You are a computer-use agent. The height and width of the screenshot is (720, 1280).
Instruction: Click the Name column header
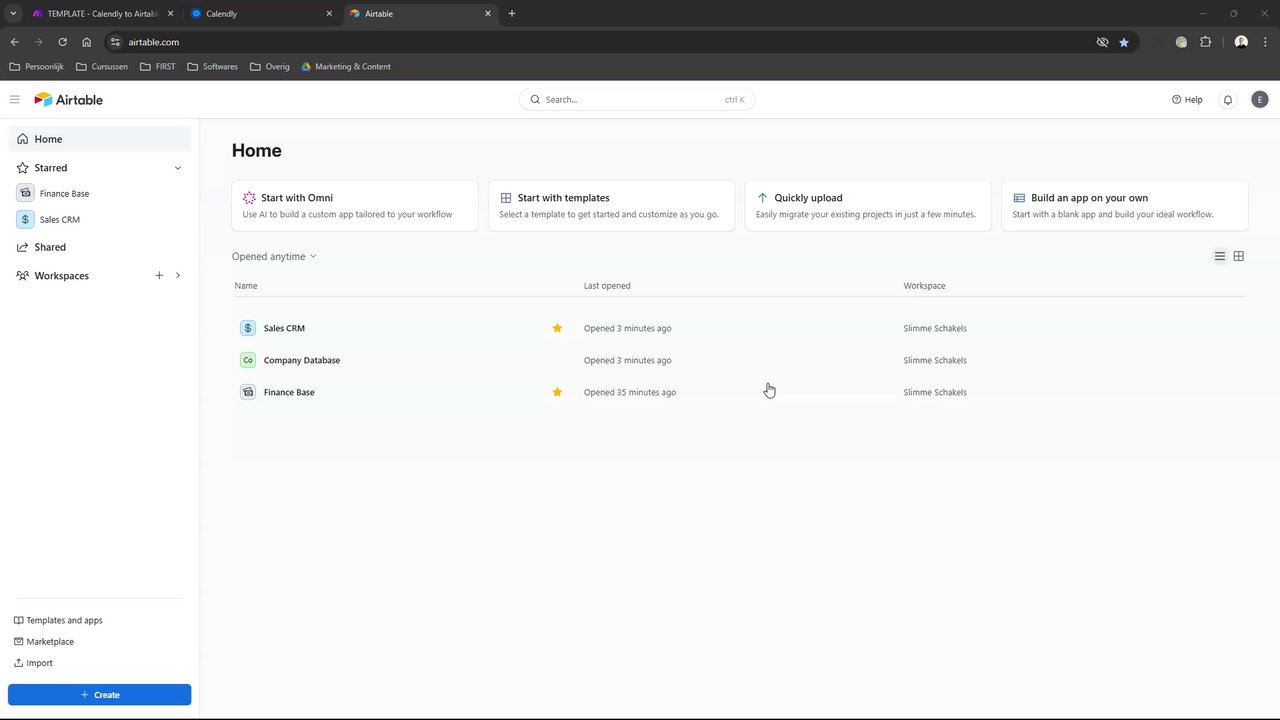246,286
